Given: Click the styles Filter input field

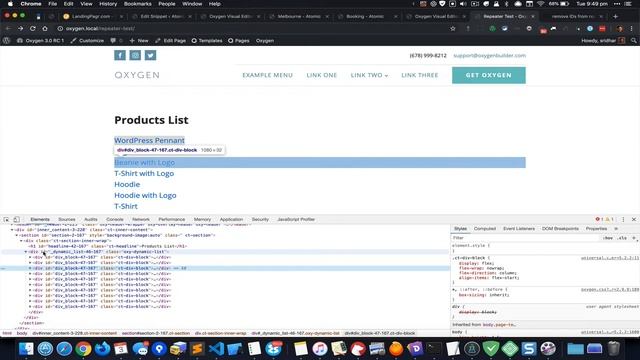Looking at the screenshot, I should click(527, 238).
